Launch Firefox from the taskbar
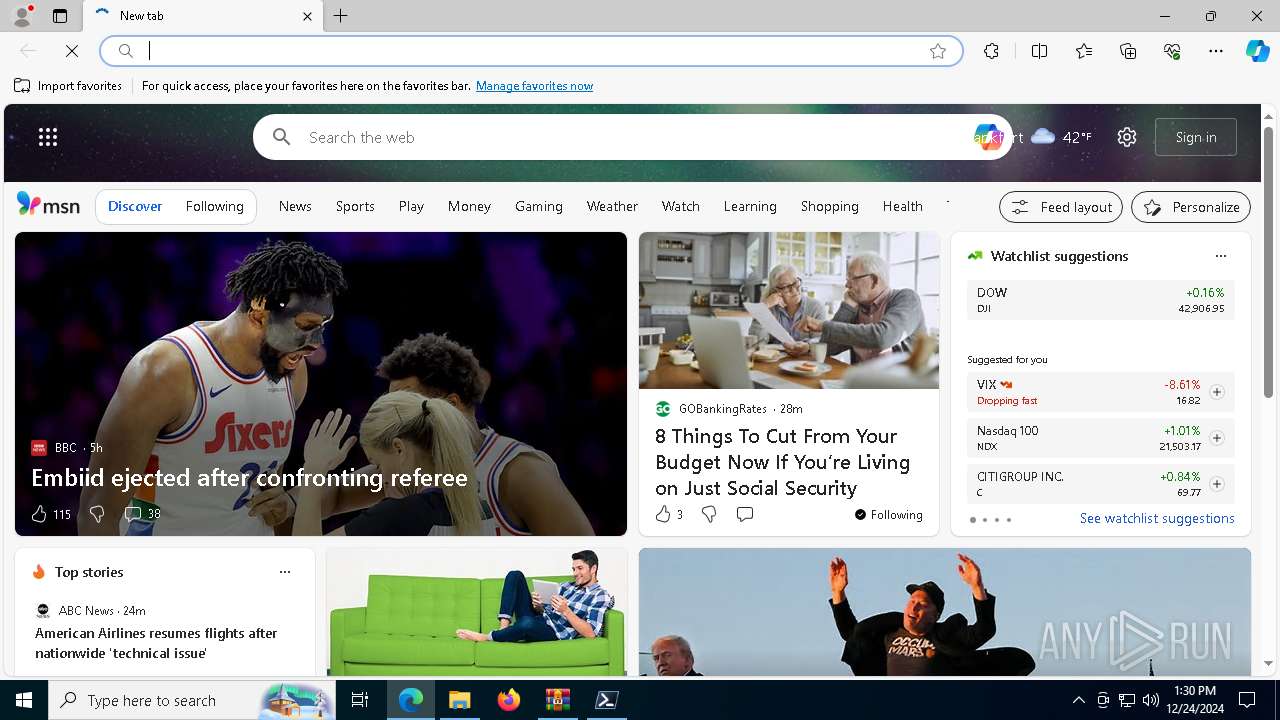This screenshot has height=720, width=1280. pyautogui.click(x=509, y=700)
